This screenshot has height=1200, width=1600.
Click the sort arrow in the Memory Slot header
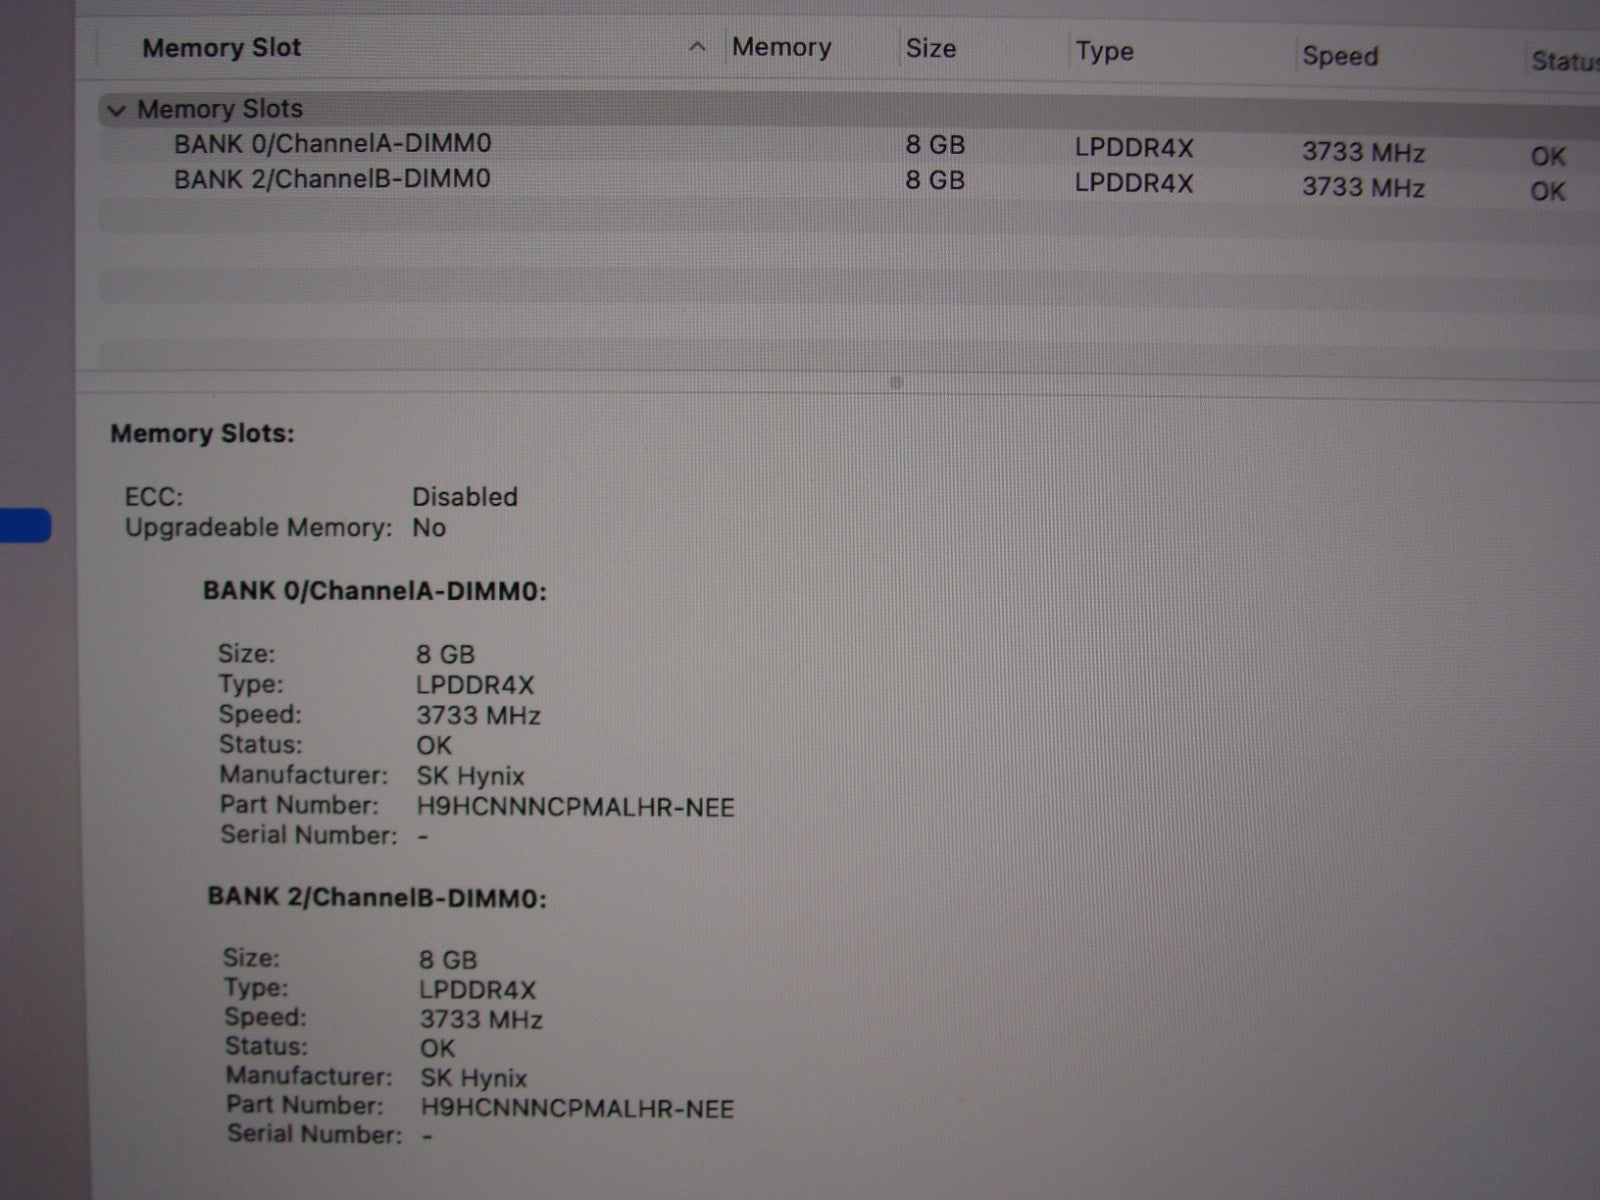click(x=697, y=47)
